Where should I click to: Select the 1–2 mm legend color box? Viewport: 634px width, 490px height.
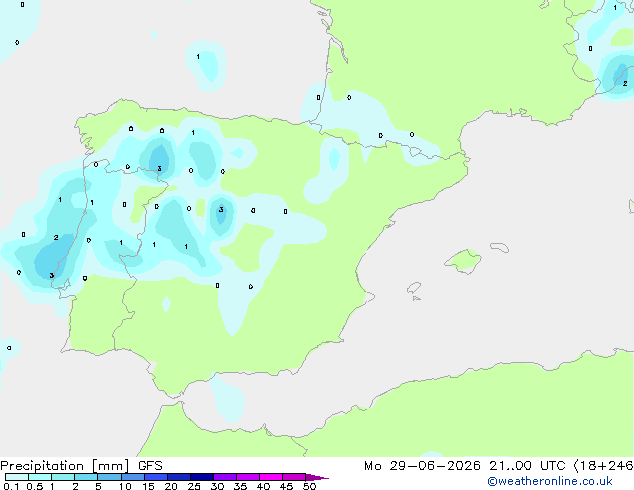coord(63,477)
